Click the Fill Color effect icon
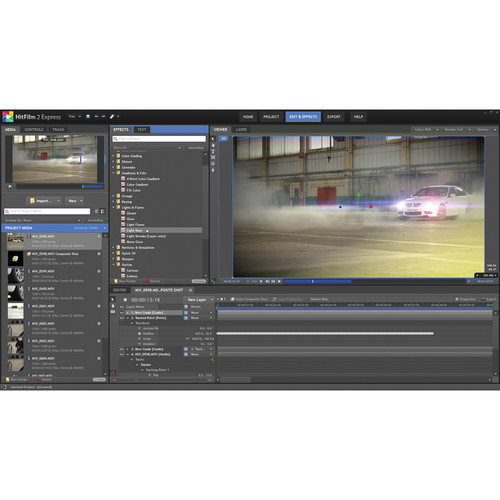Screen dimensions: 500x500 (x=123, y=190)
